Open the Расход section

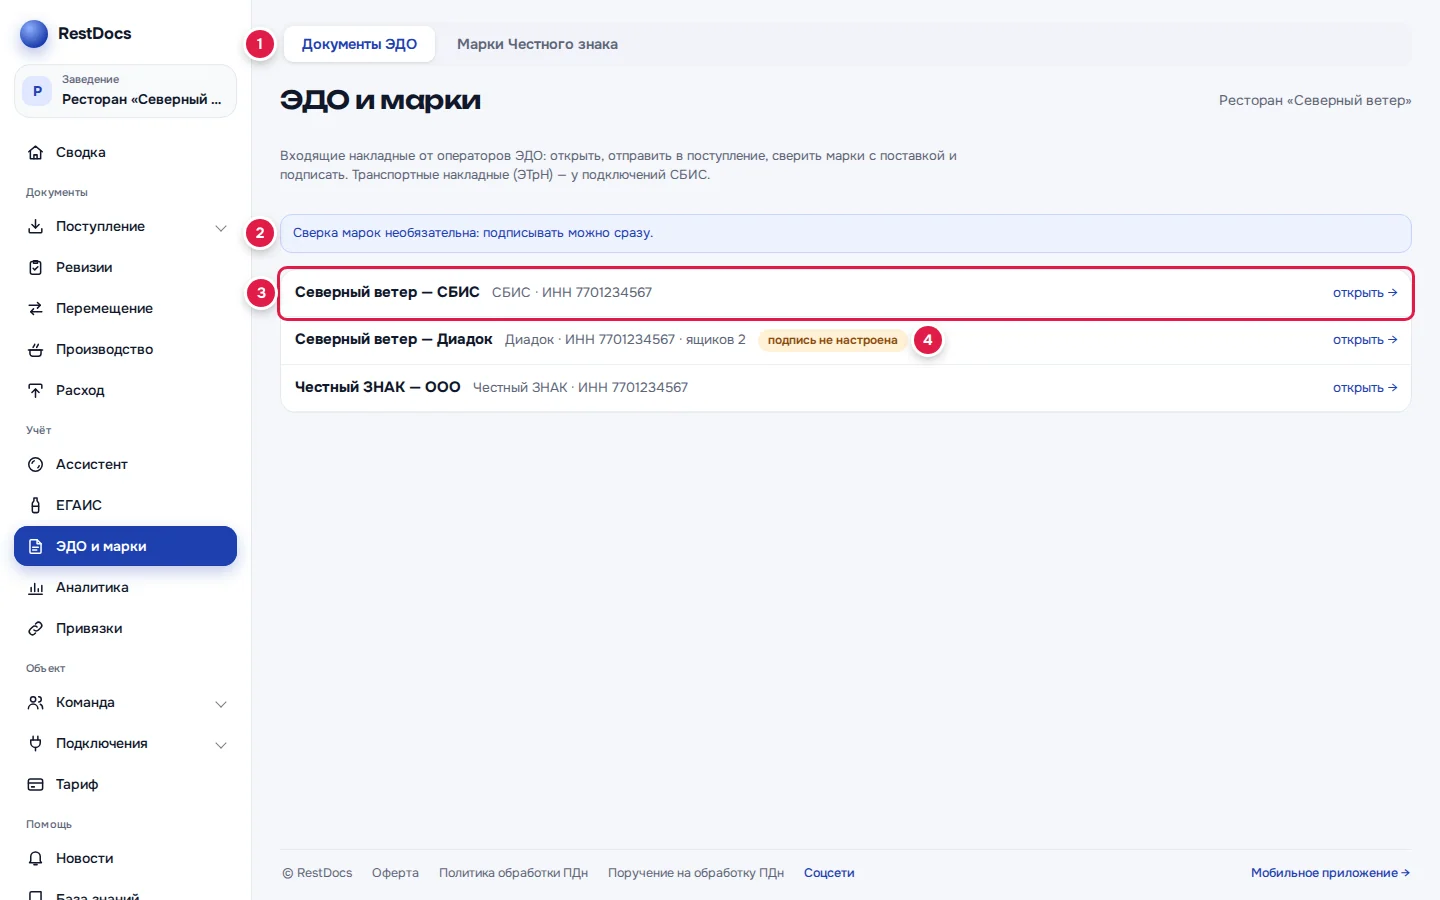tap(125, 391)
